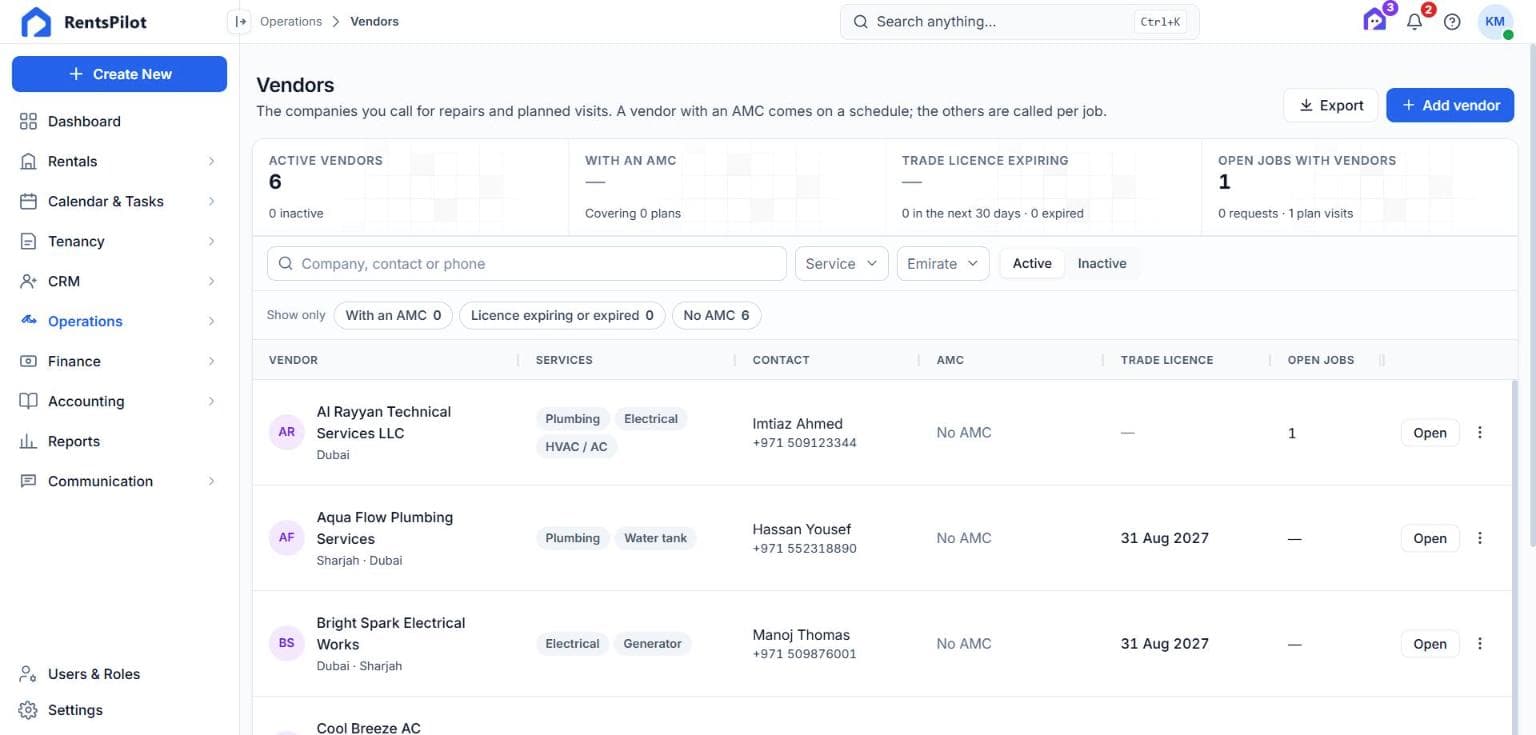Switch the vendor filter to Inactive

click(1102, 263)
